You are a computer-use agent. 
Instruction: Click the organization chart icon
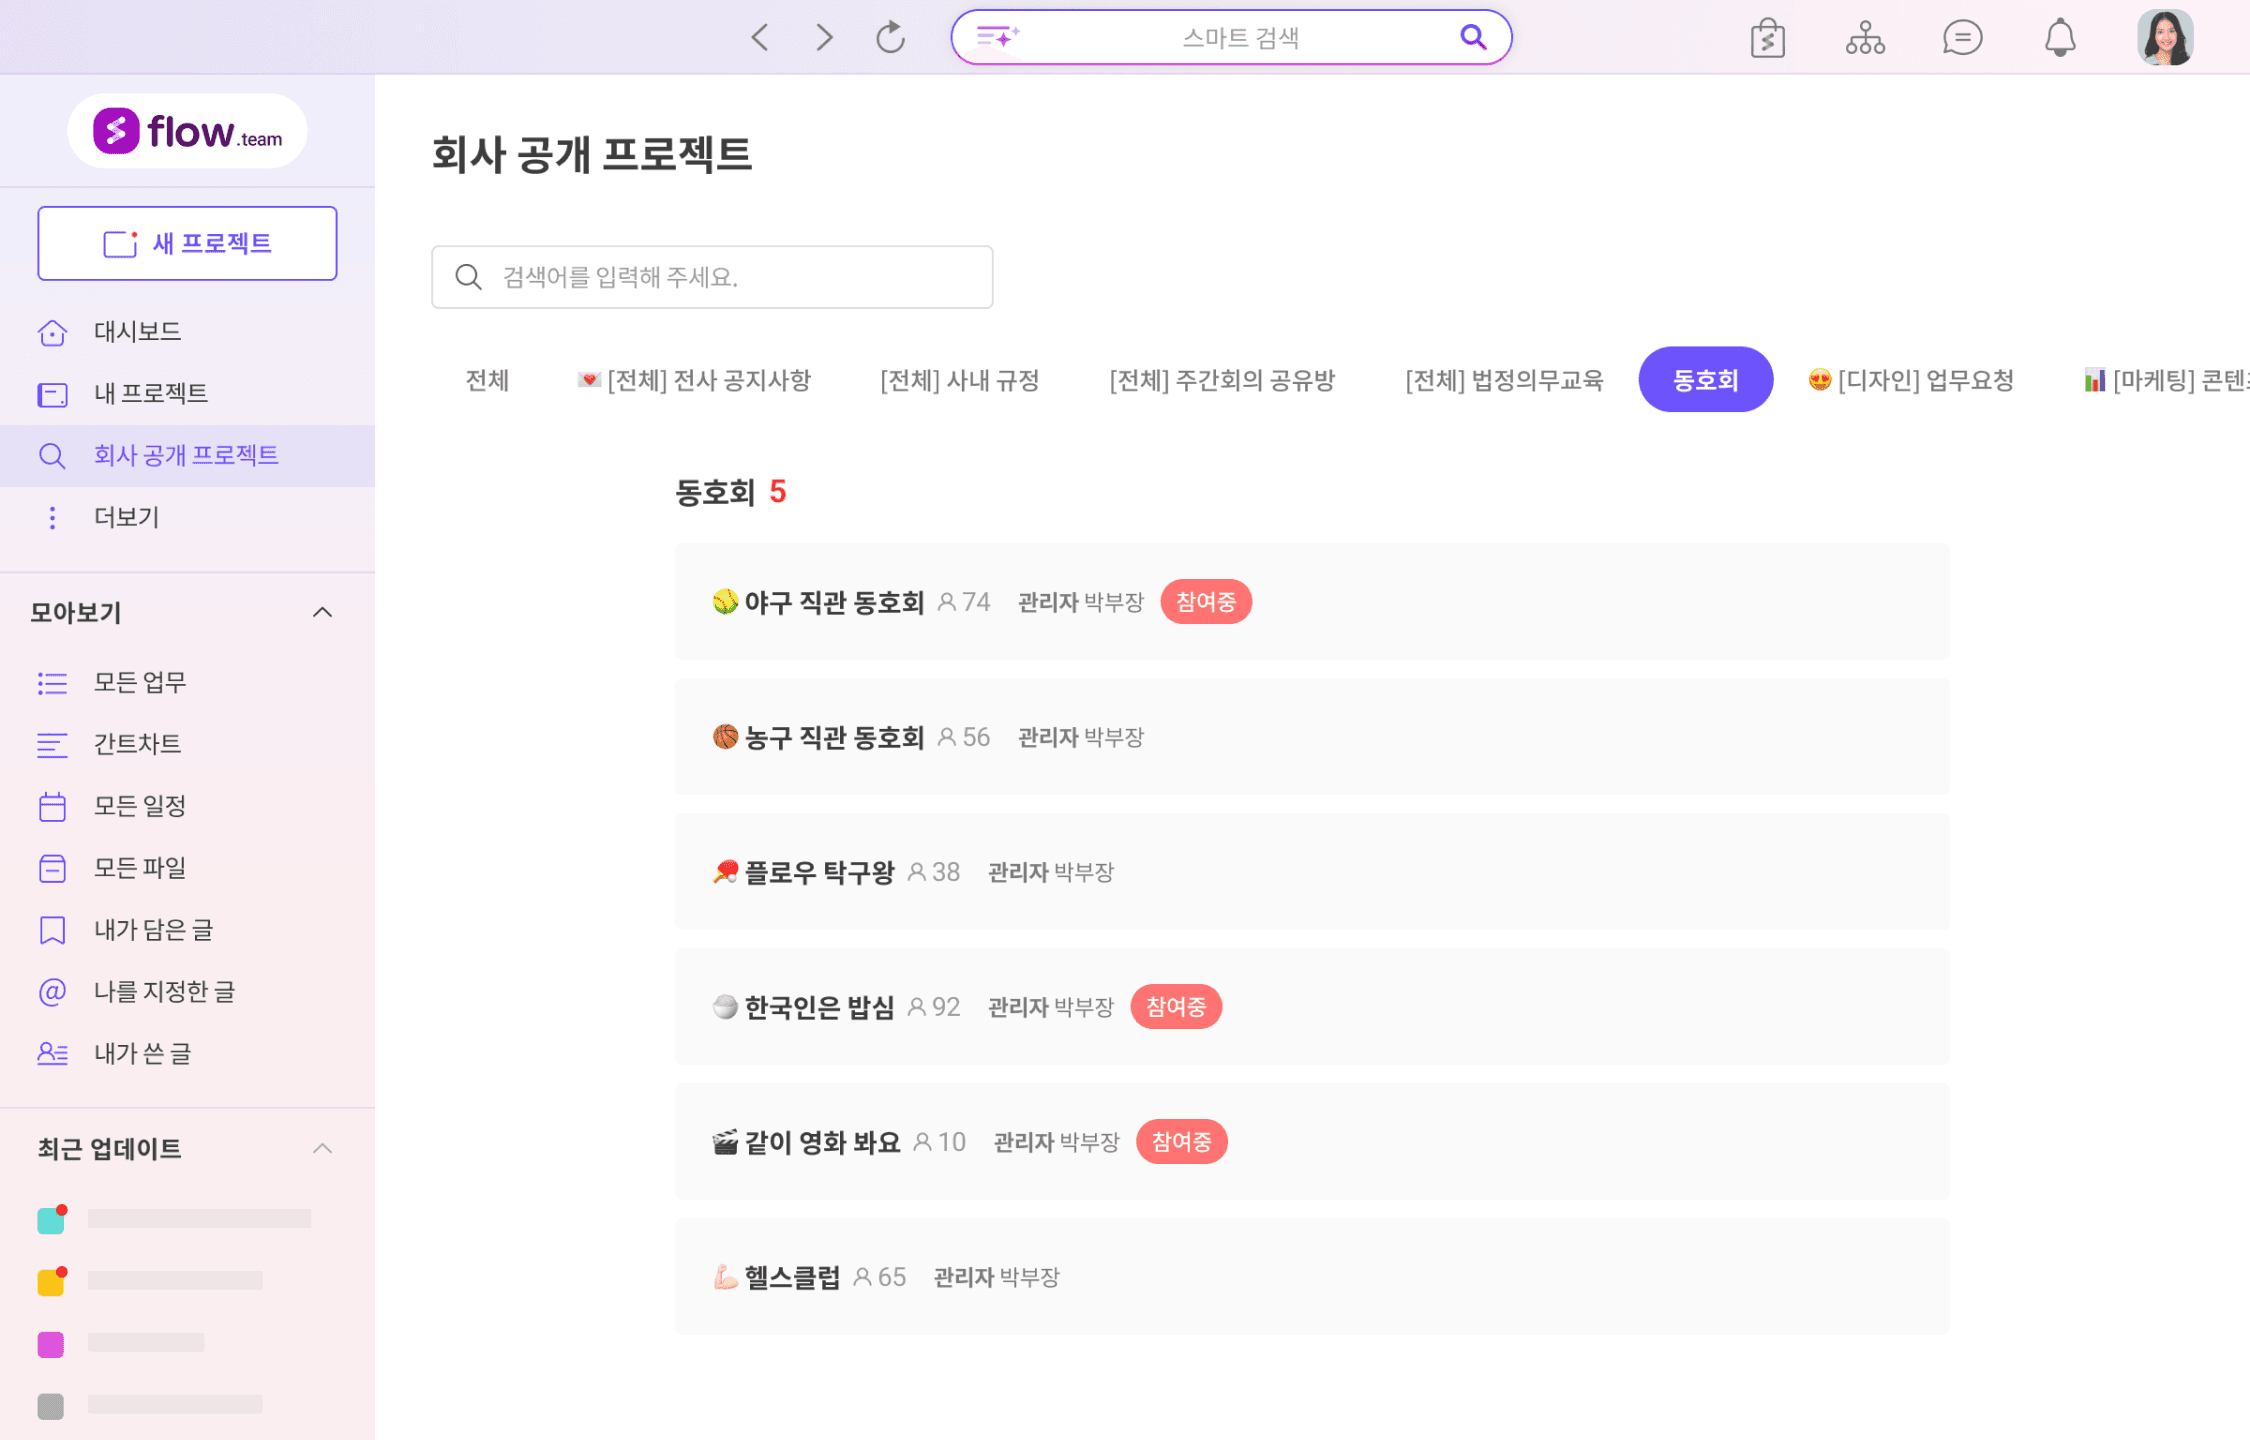click(x=1865, y=38)
